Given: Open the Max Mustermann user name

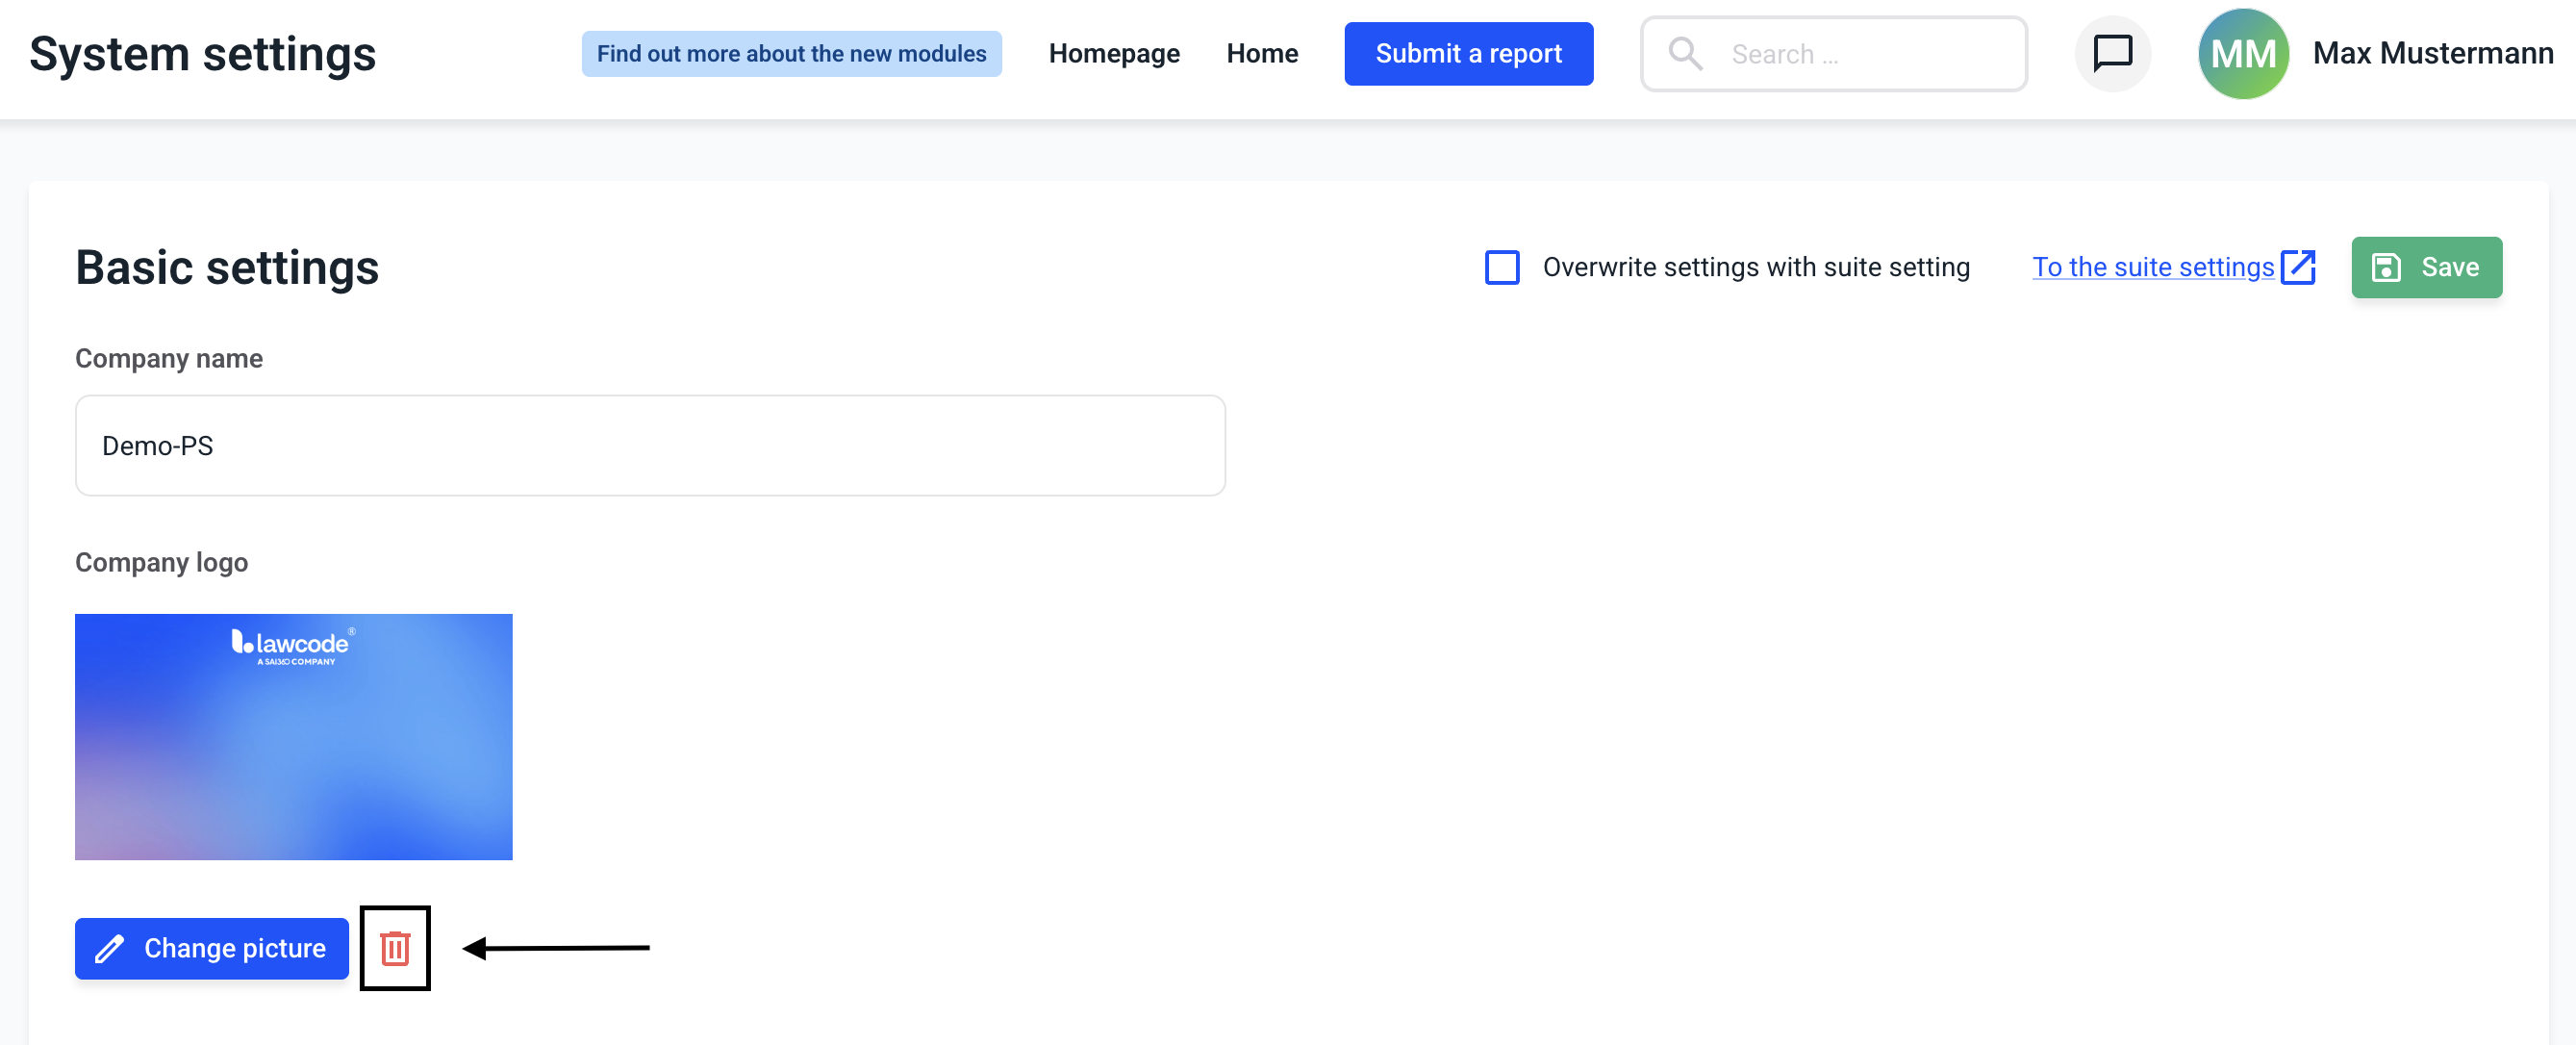Looking at the screenshot, I should point(2432,53).
